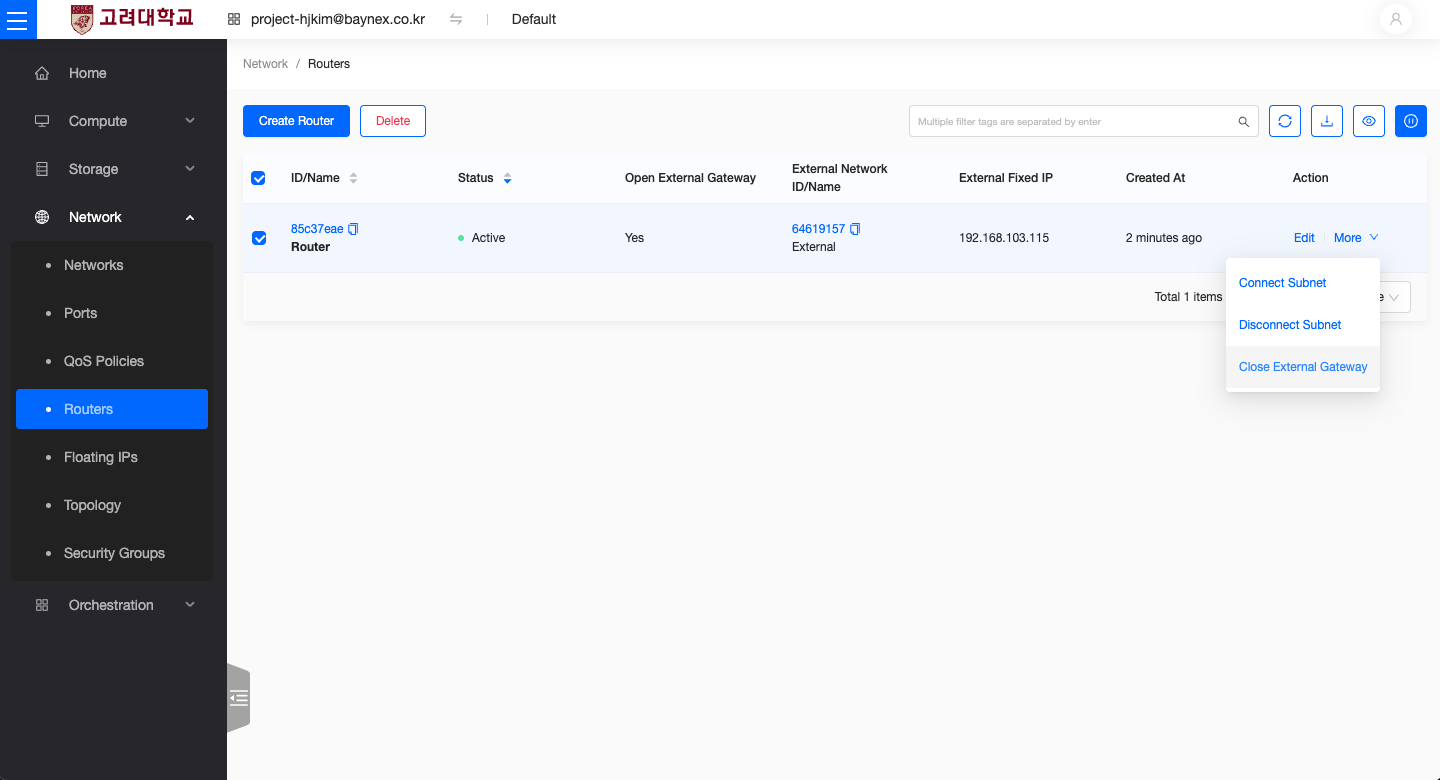This screenshot has width=1440, height=780.
Task: Open the user profile avatar
Action: click(x=1395, y=19)
